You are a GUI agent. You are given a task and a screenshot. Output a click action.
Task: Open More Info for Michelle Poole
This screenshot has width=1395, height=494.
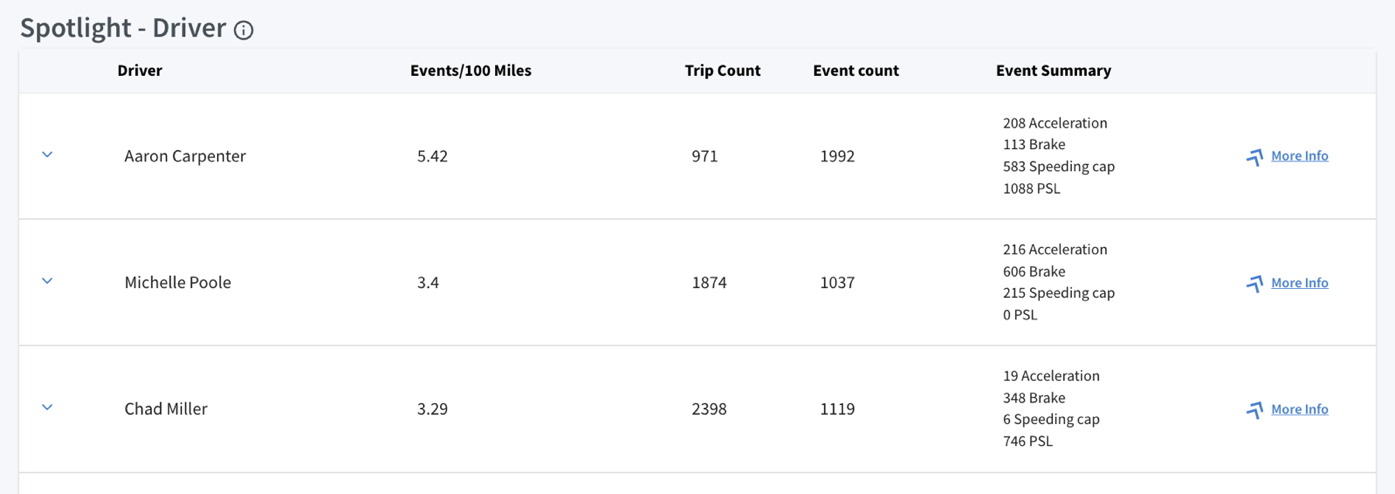coord(1299,283)
